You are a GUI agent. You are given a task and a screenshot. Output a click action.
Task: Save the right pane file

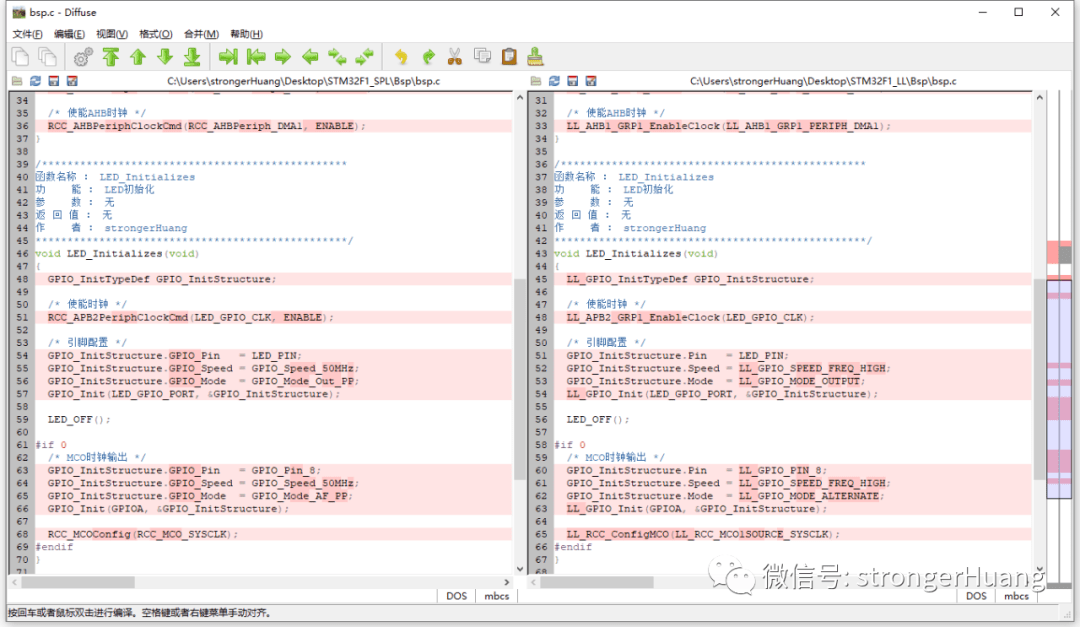572,81
